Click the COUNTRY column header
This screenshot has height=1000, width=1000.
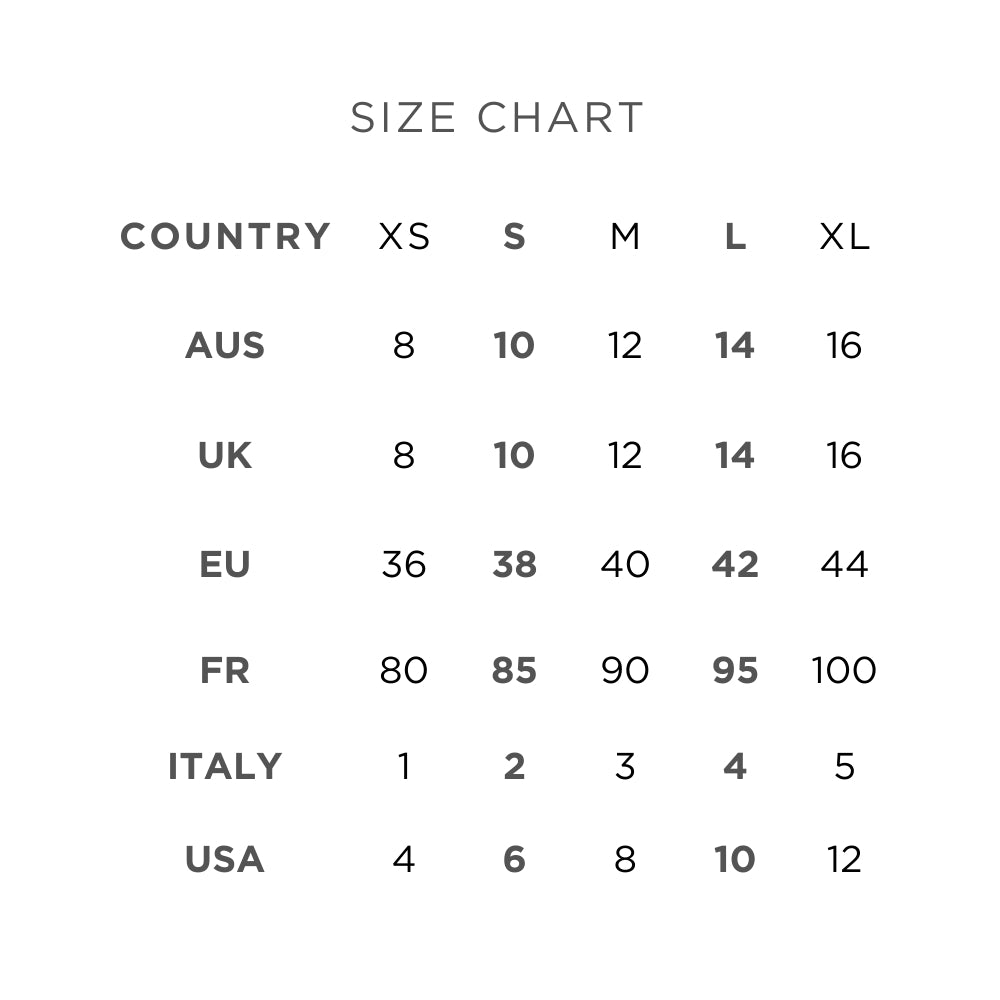pos(225,237)
